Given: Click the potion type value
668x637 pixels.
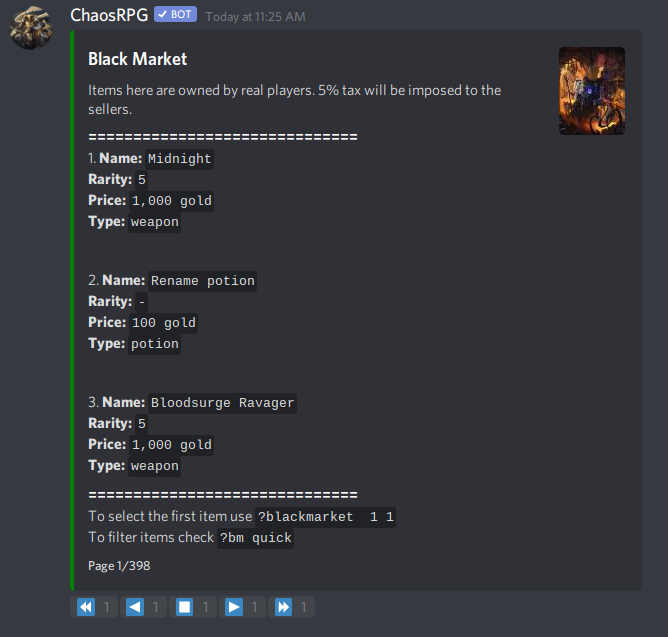Looking at the screenshot, I should [x=154, y=344].
